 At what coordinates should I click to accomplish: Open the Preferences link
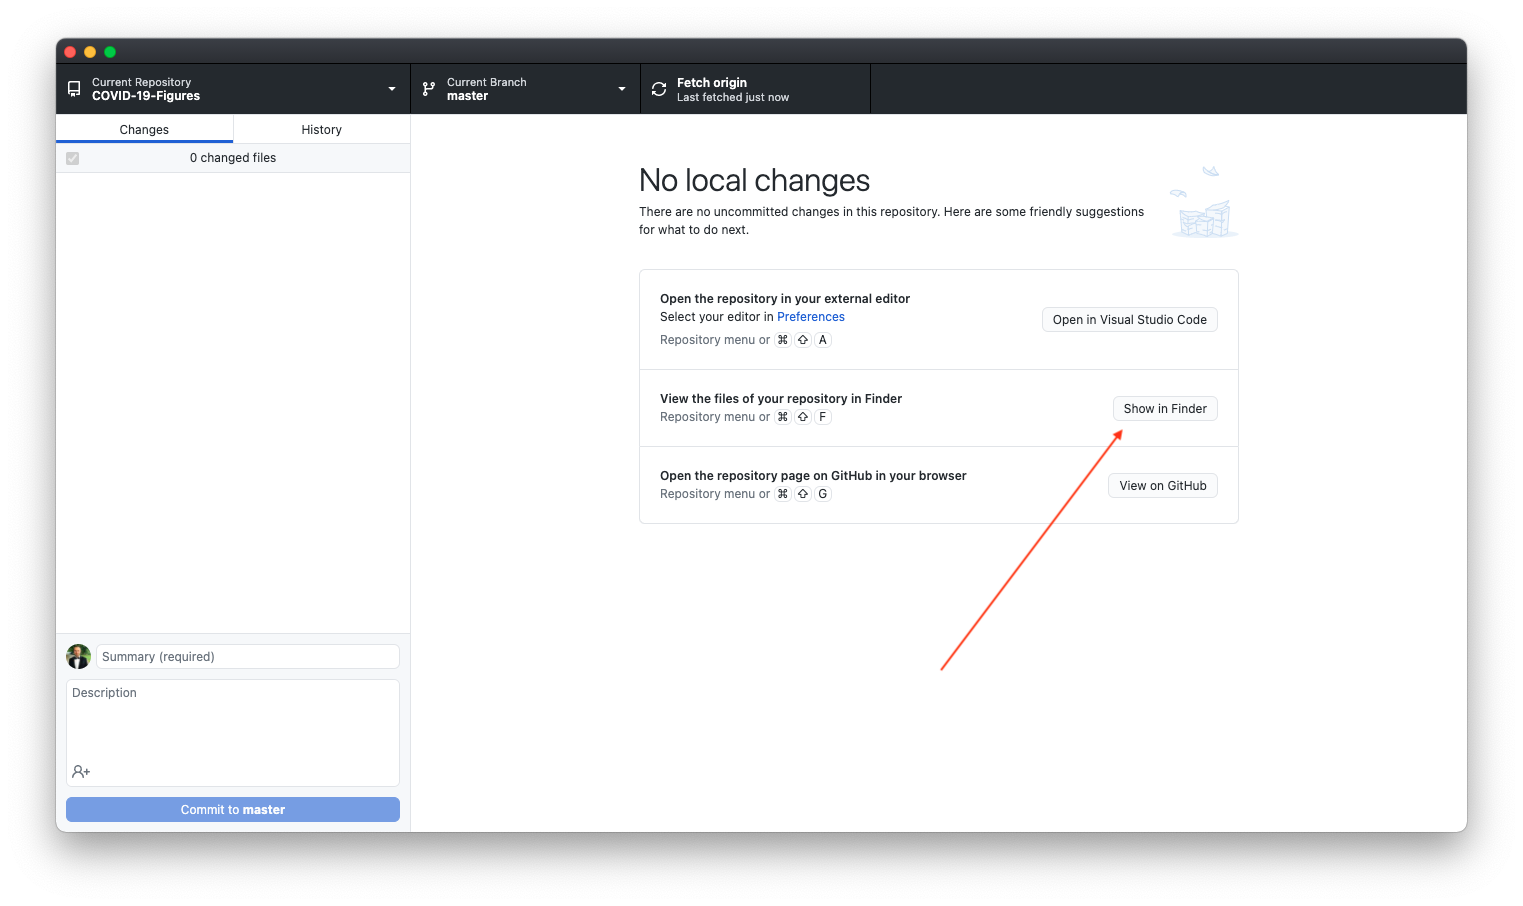[811, 317]
